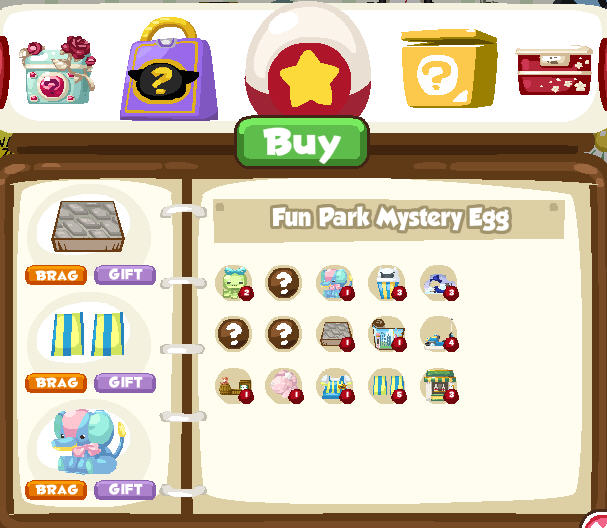
Task: Brag about the striped curtains
Action: click(x=56, y=383)
